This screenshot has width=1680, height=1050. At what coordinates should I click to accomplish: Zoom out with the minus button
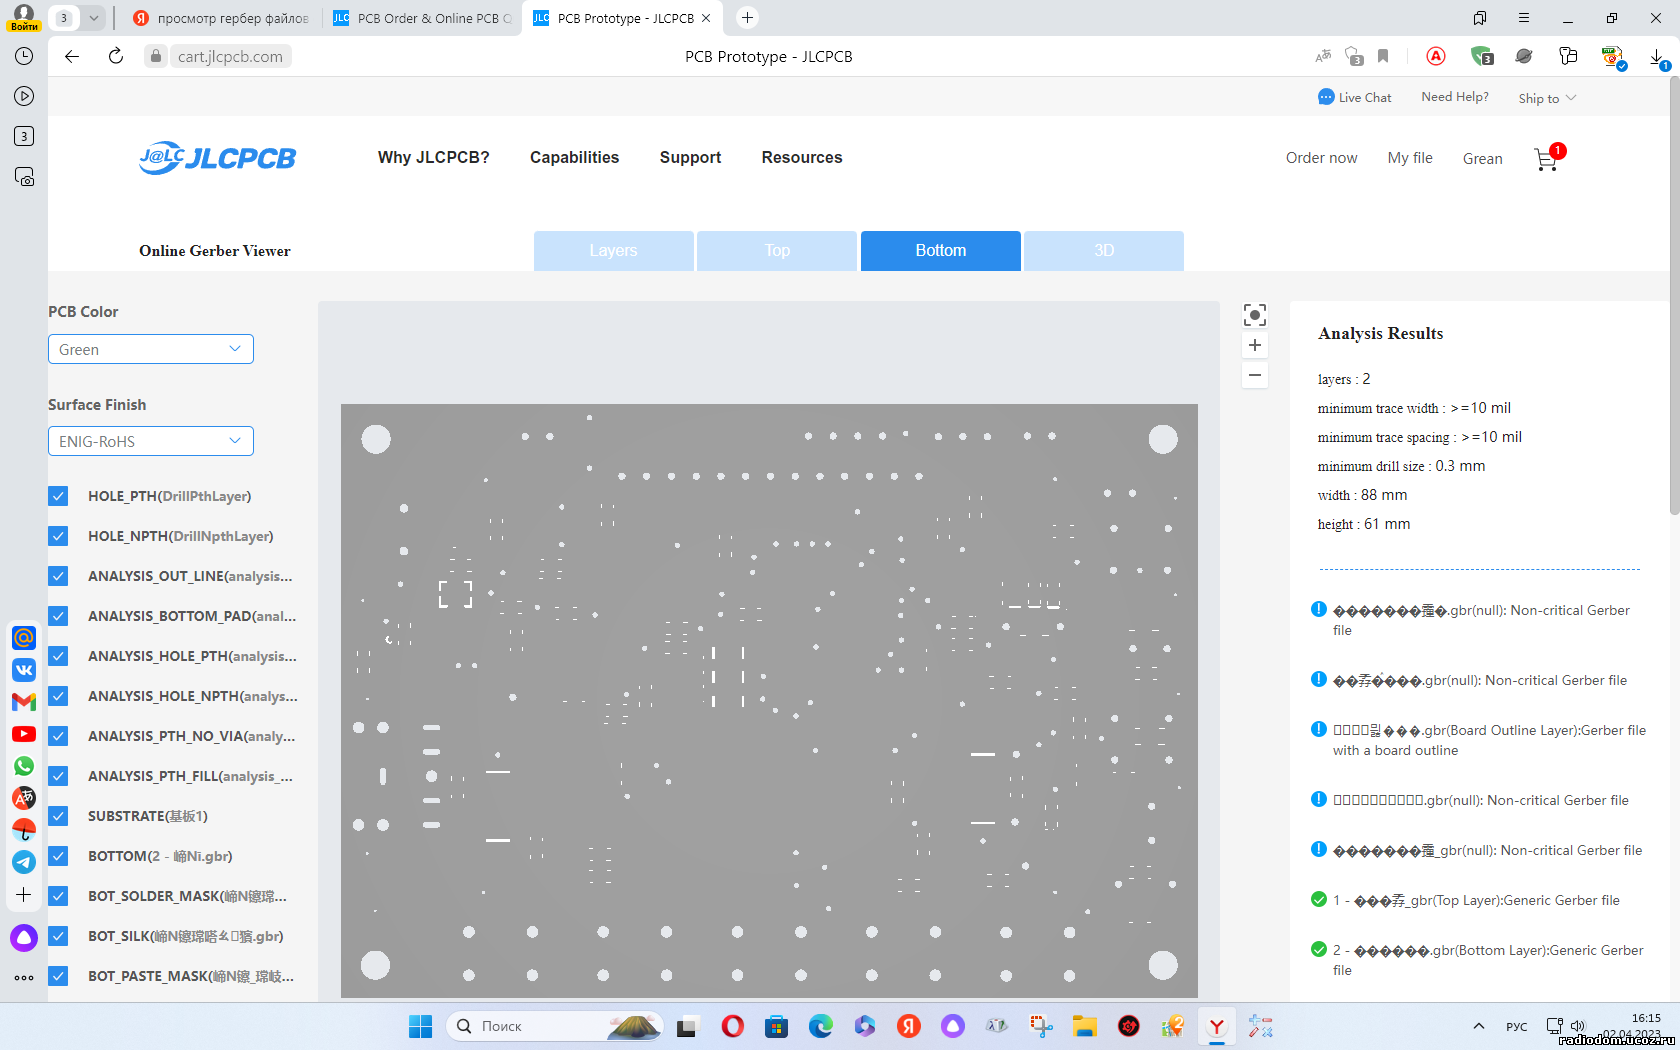tap(1255, 375)
